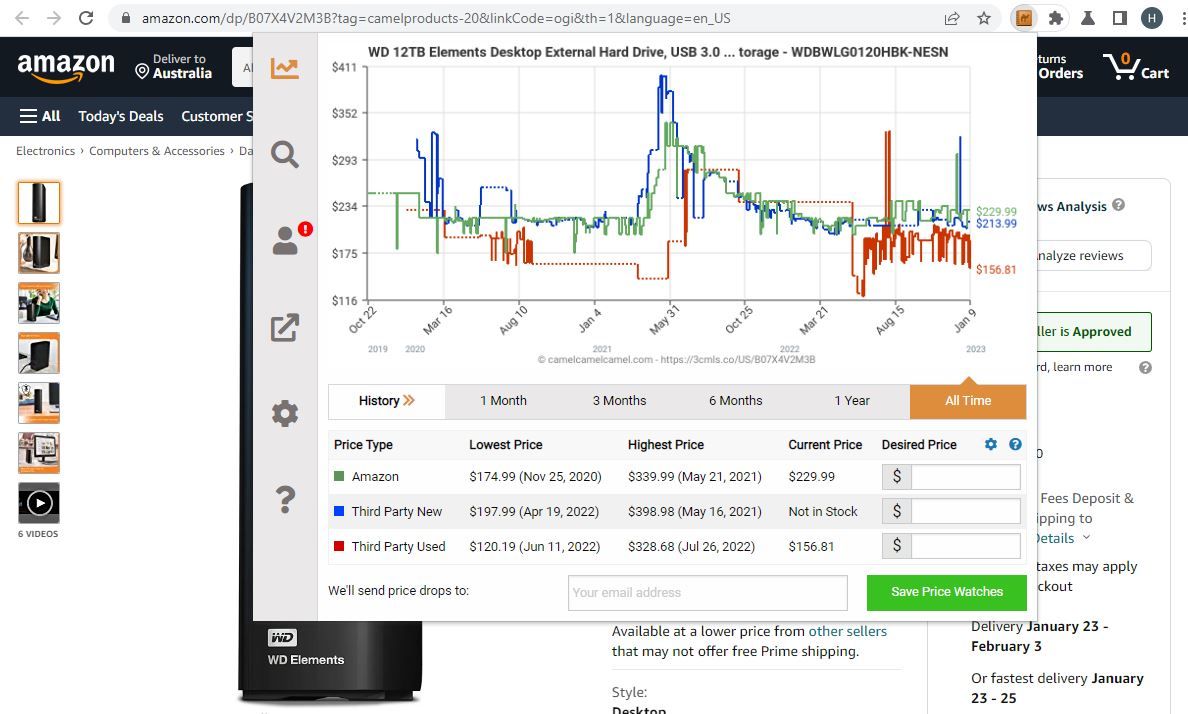The height and width of the screenshot is (714, 1188).
Task: Select fourth product thumbnail
Action: (x=39, y=353)
